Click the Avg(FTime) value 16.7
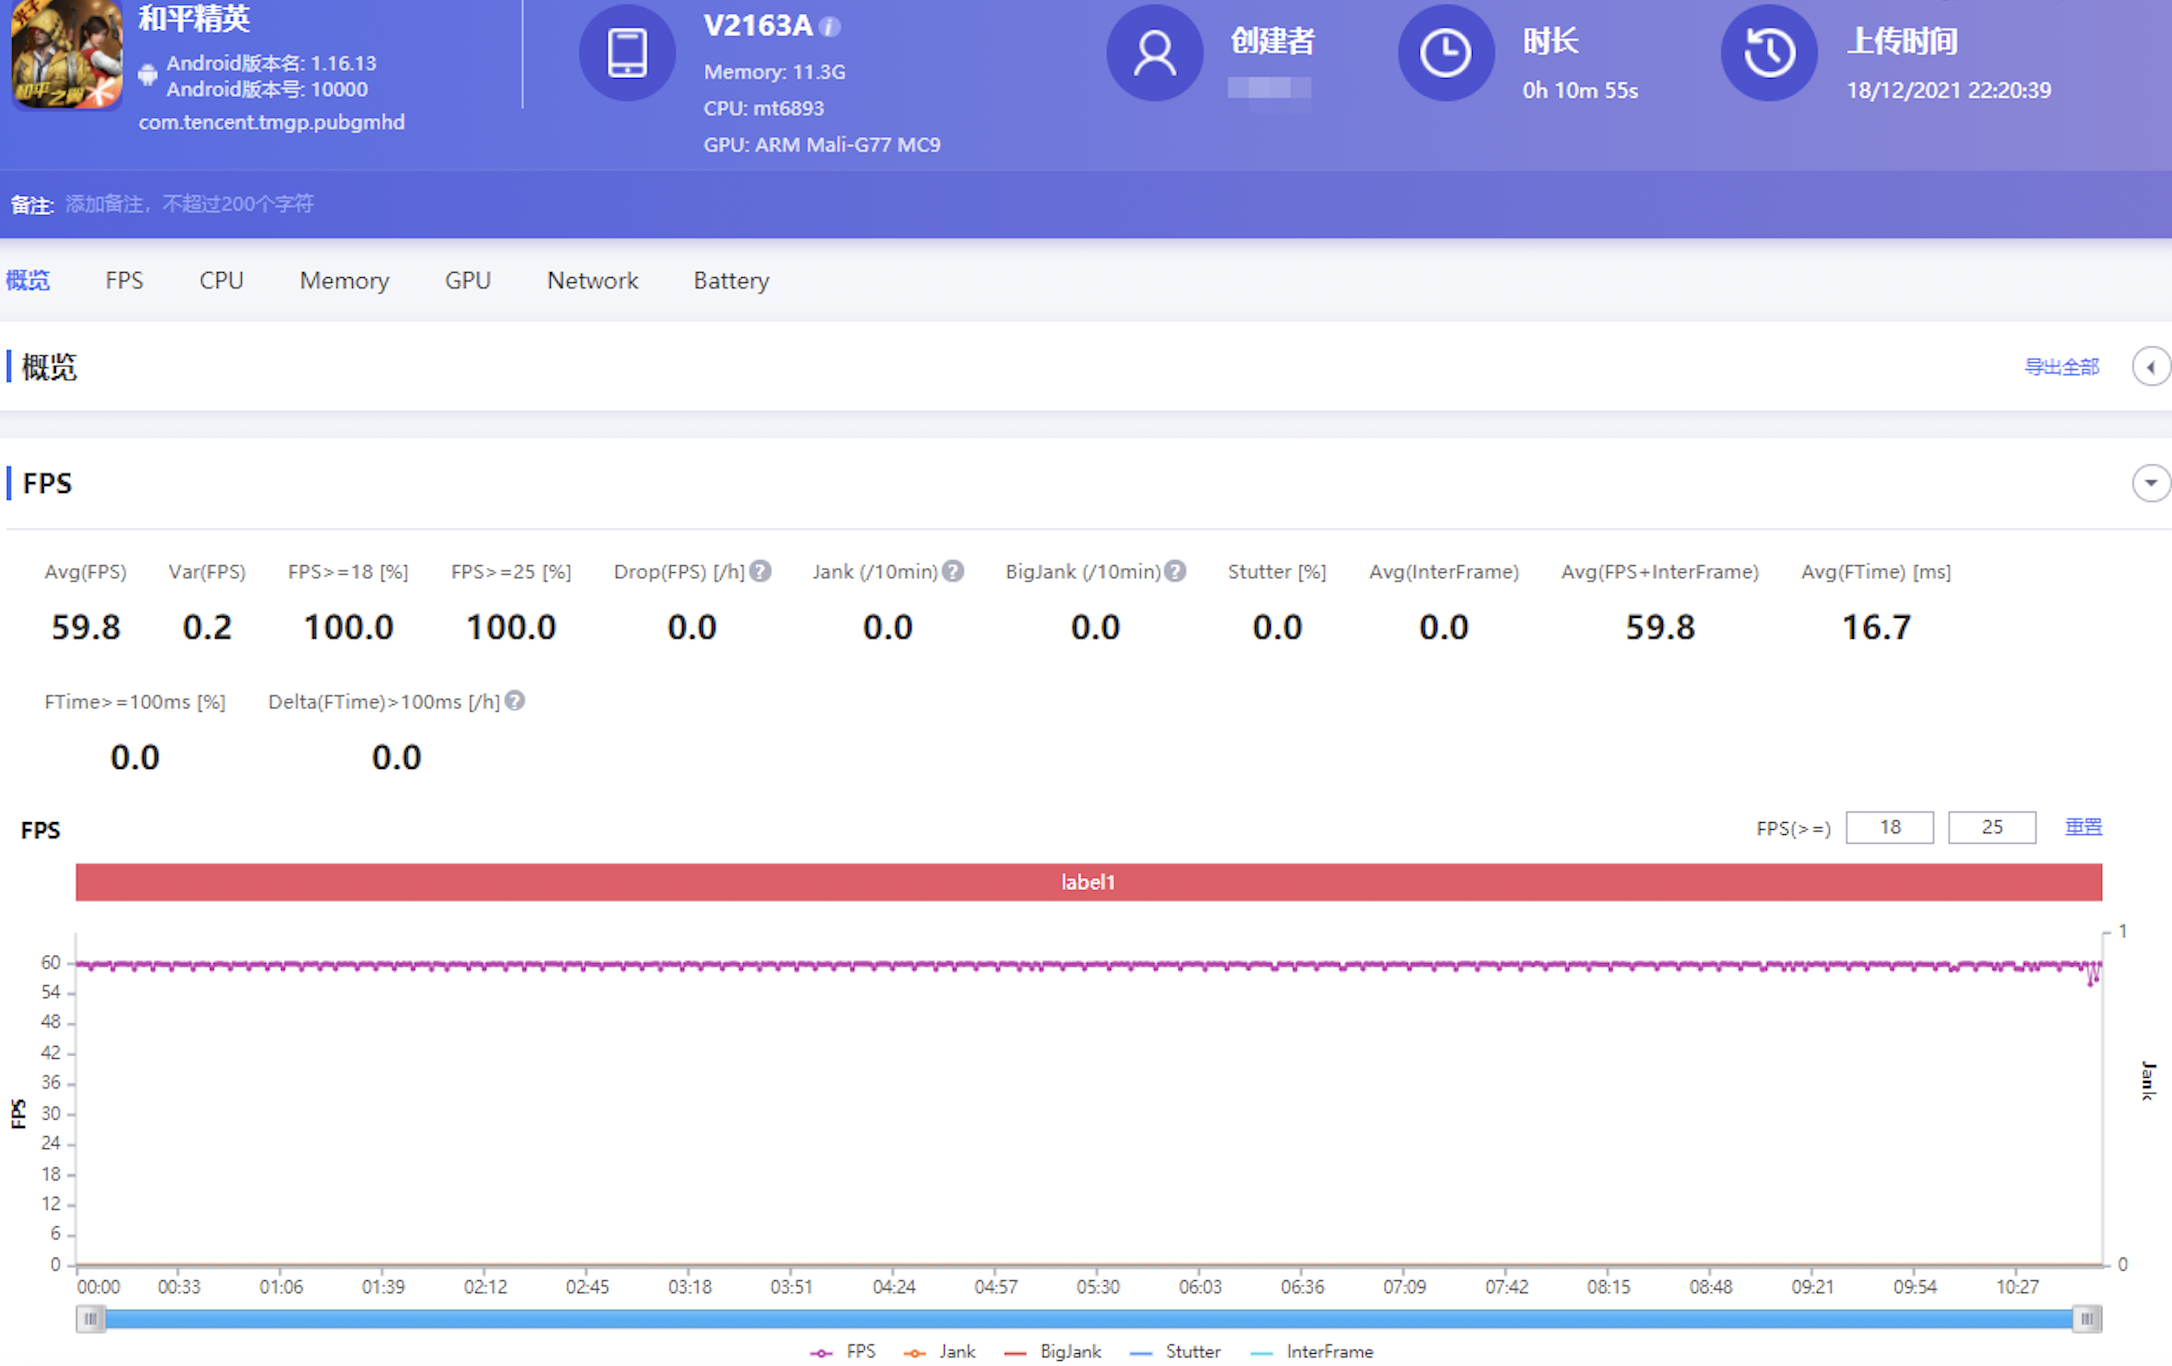 [x=1876, y=627]
